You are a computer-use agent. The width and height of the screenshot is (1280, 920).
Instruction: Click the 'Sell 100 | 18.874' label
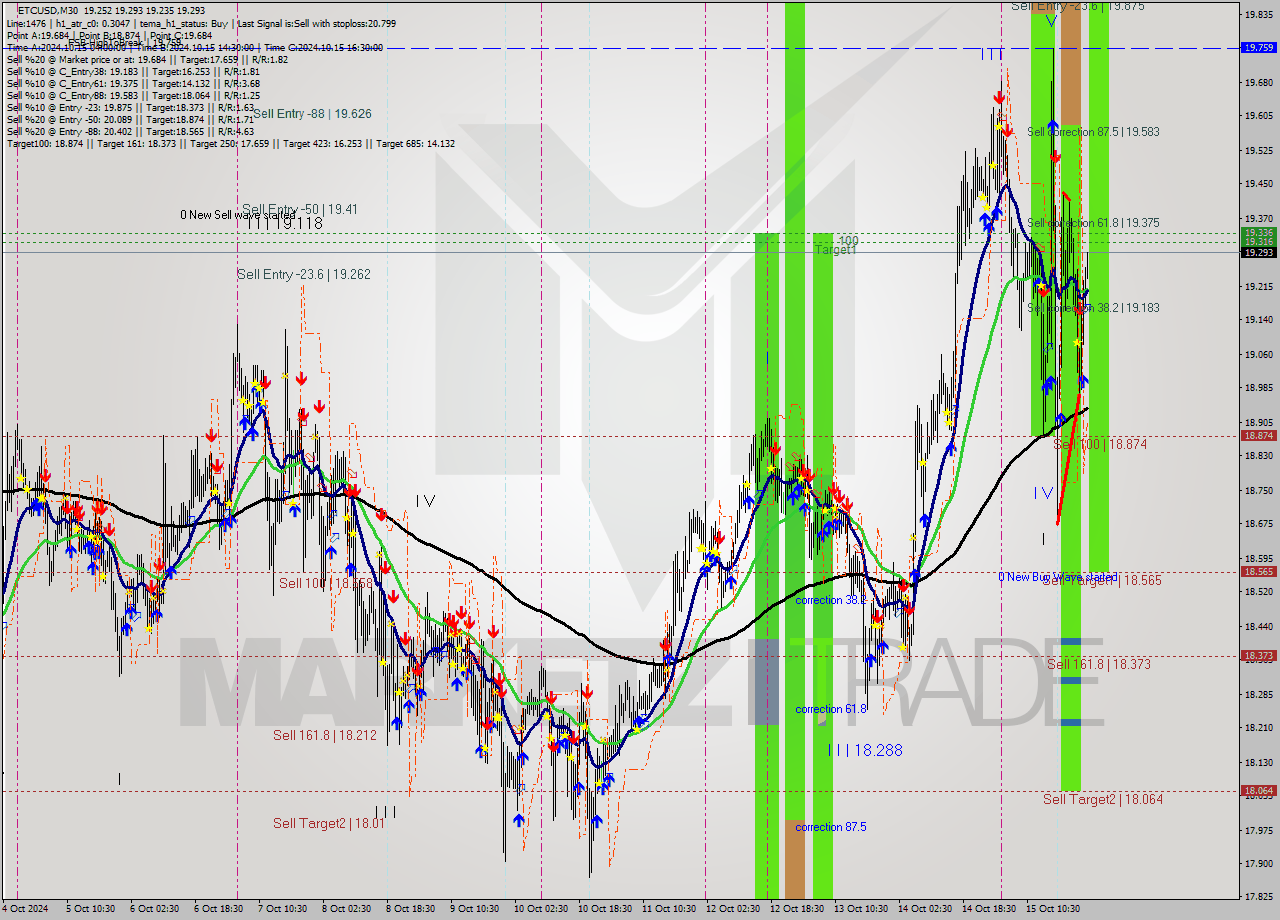[1100, 444]
